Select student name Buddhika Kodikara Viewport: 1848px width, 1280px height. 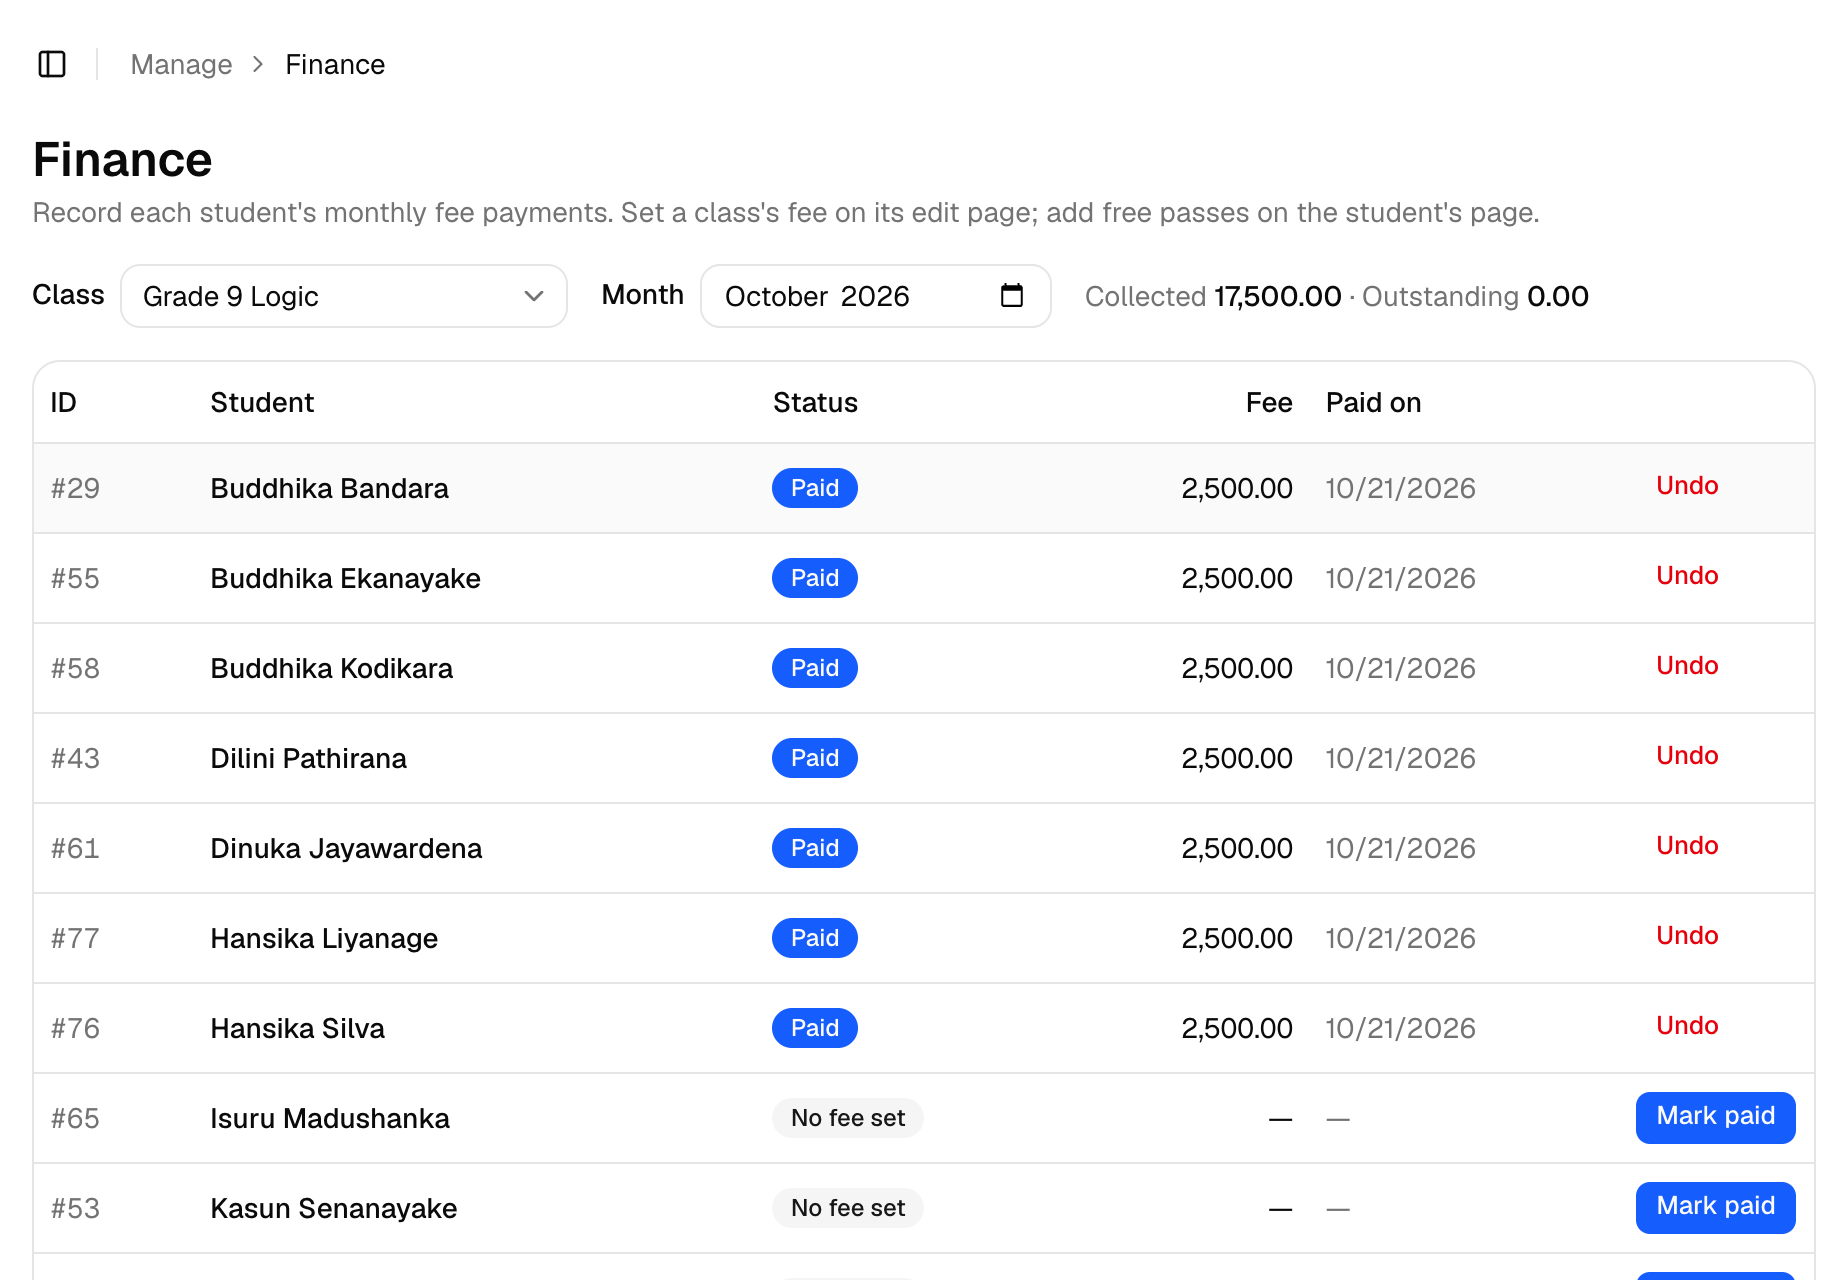click(x=332, y=668)
